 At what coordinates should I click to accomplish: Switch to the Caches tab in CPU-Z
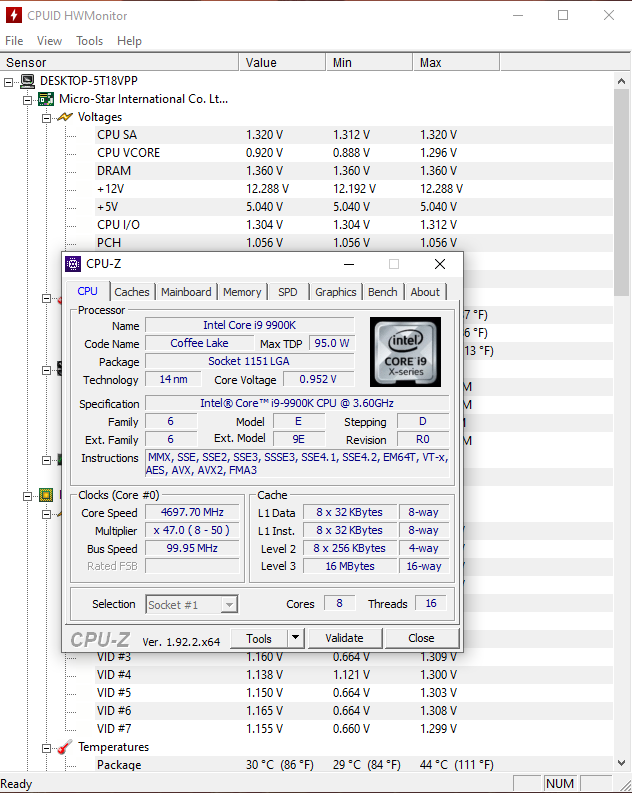point(131,292)
